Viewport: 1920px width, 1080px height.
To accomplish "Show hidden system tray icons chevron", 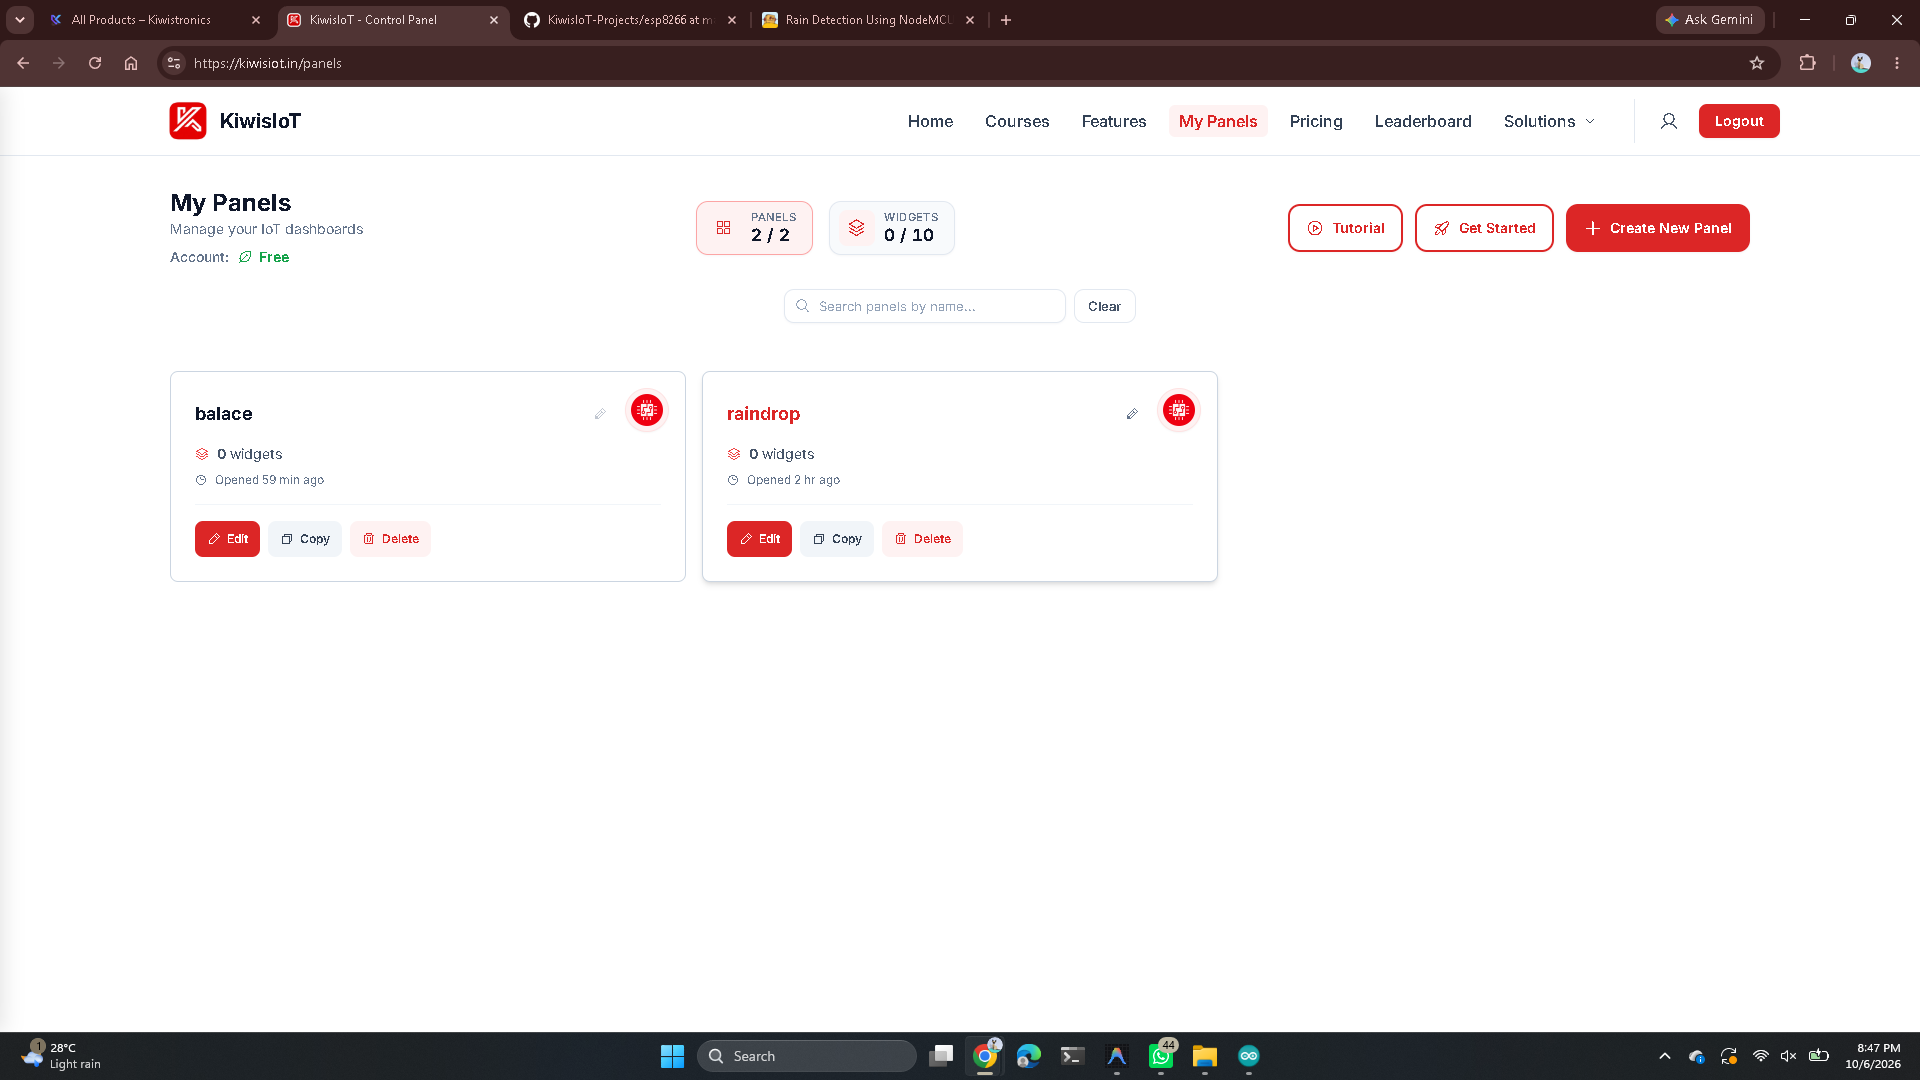I will pyautogui.click(x=1665, y=1056).
